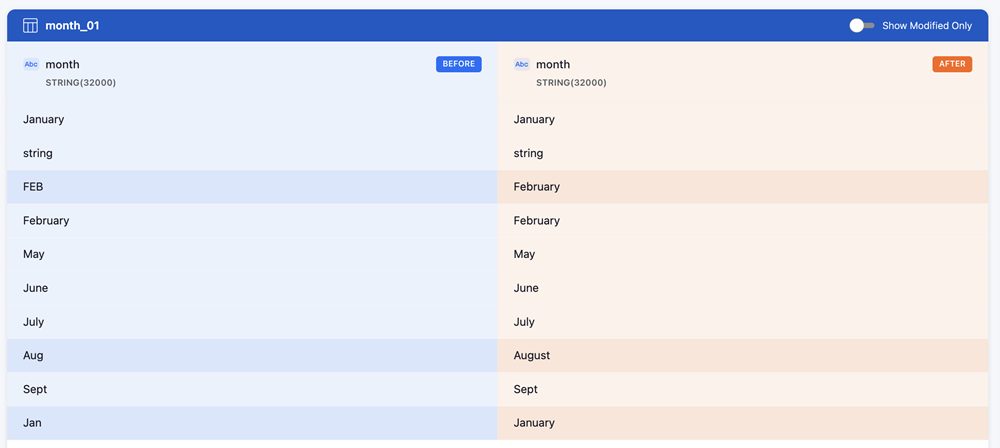The width and height of the screenshot is (1000, 448).
Task: Click the month column header in BEFORE panel
Action: (62, 64)
